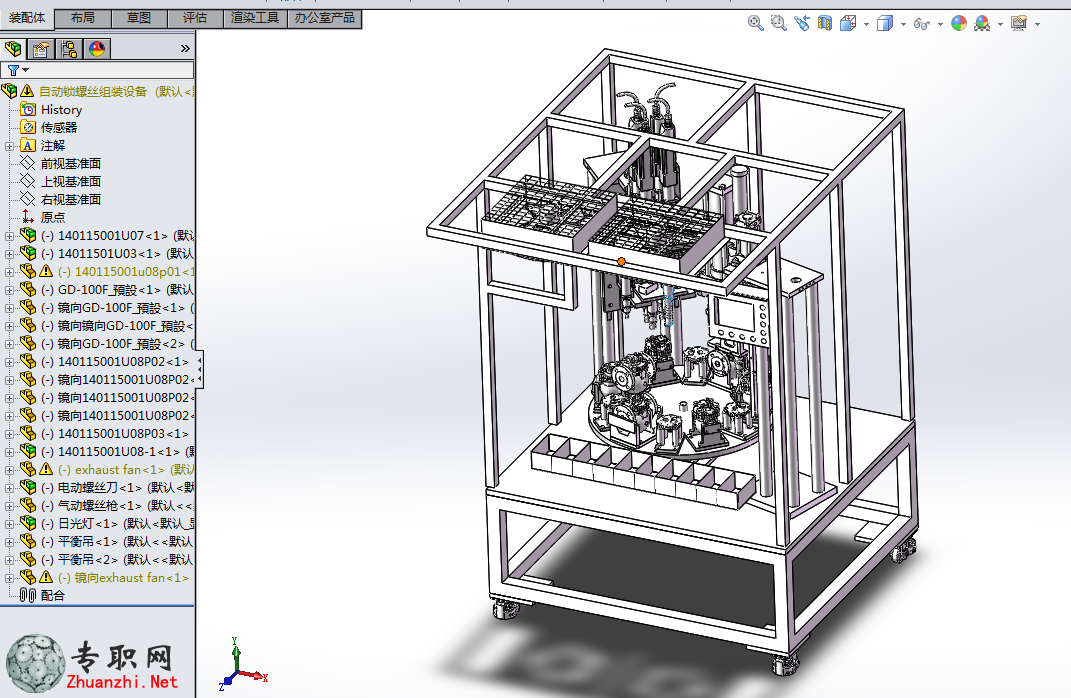Image resolution: width=1071 pixels, height=698 pixels.
Task: Open the View Orientation cube icon
Action: click(848, 23)
